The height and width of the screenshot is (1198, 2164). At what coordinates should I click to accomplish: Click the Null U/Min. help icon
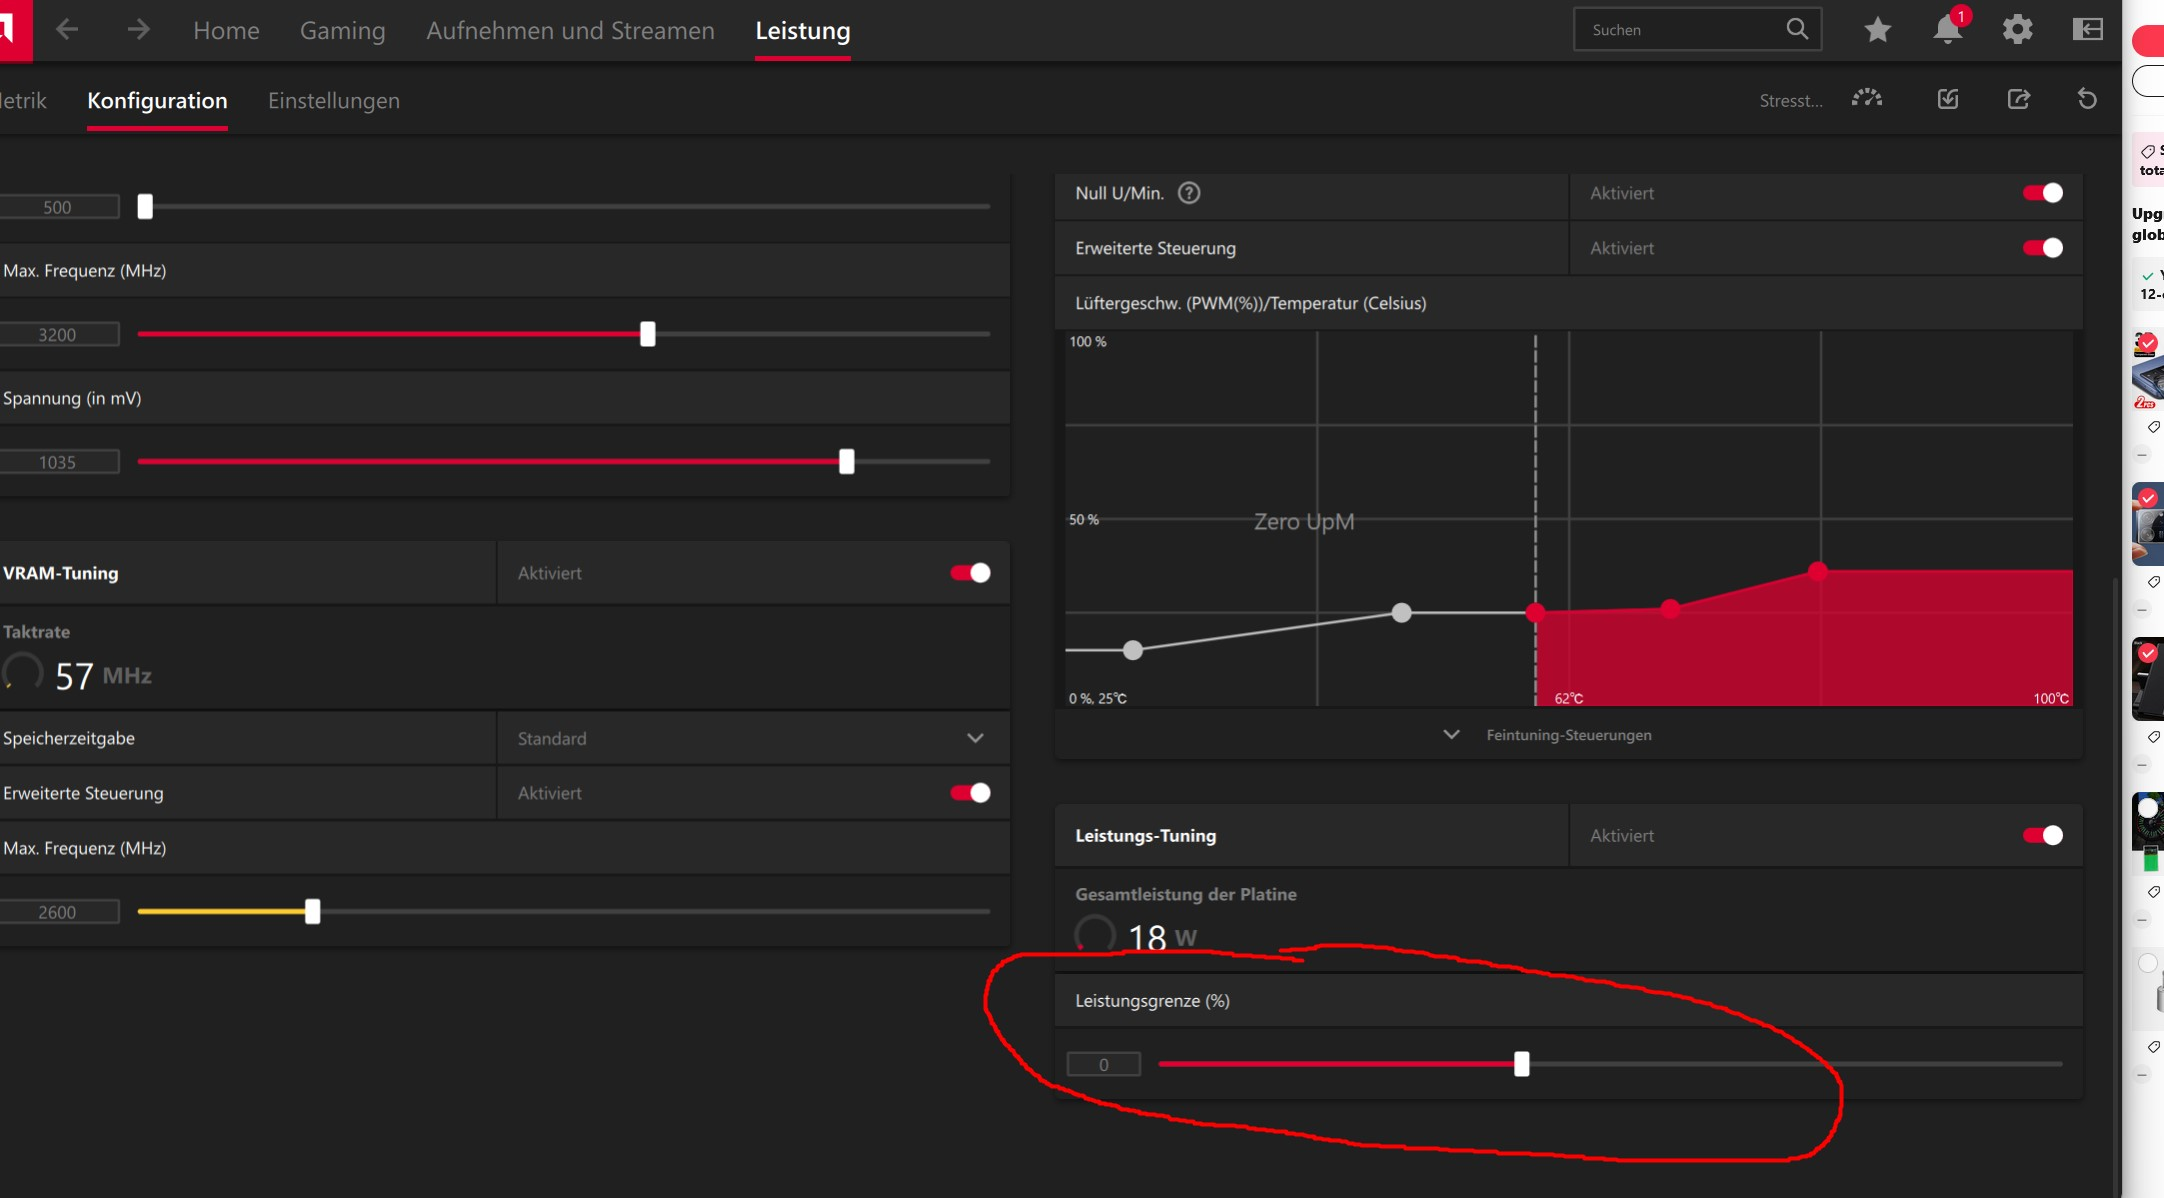tap(1188, 193)
